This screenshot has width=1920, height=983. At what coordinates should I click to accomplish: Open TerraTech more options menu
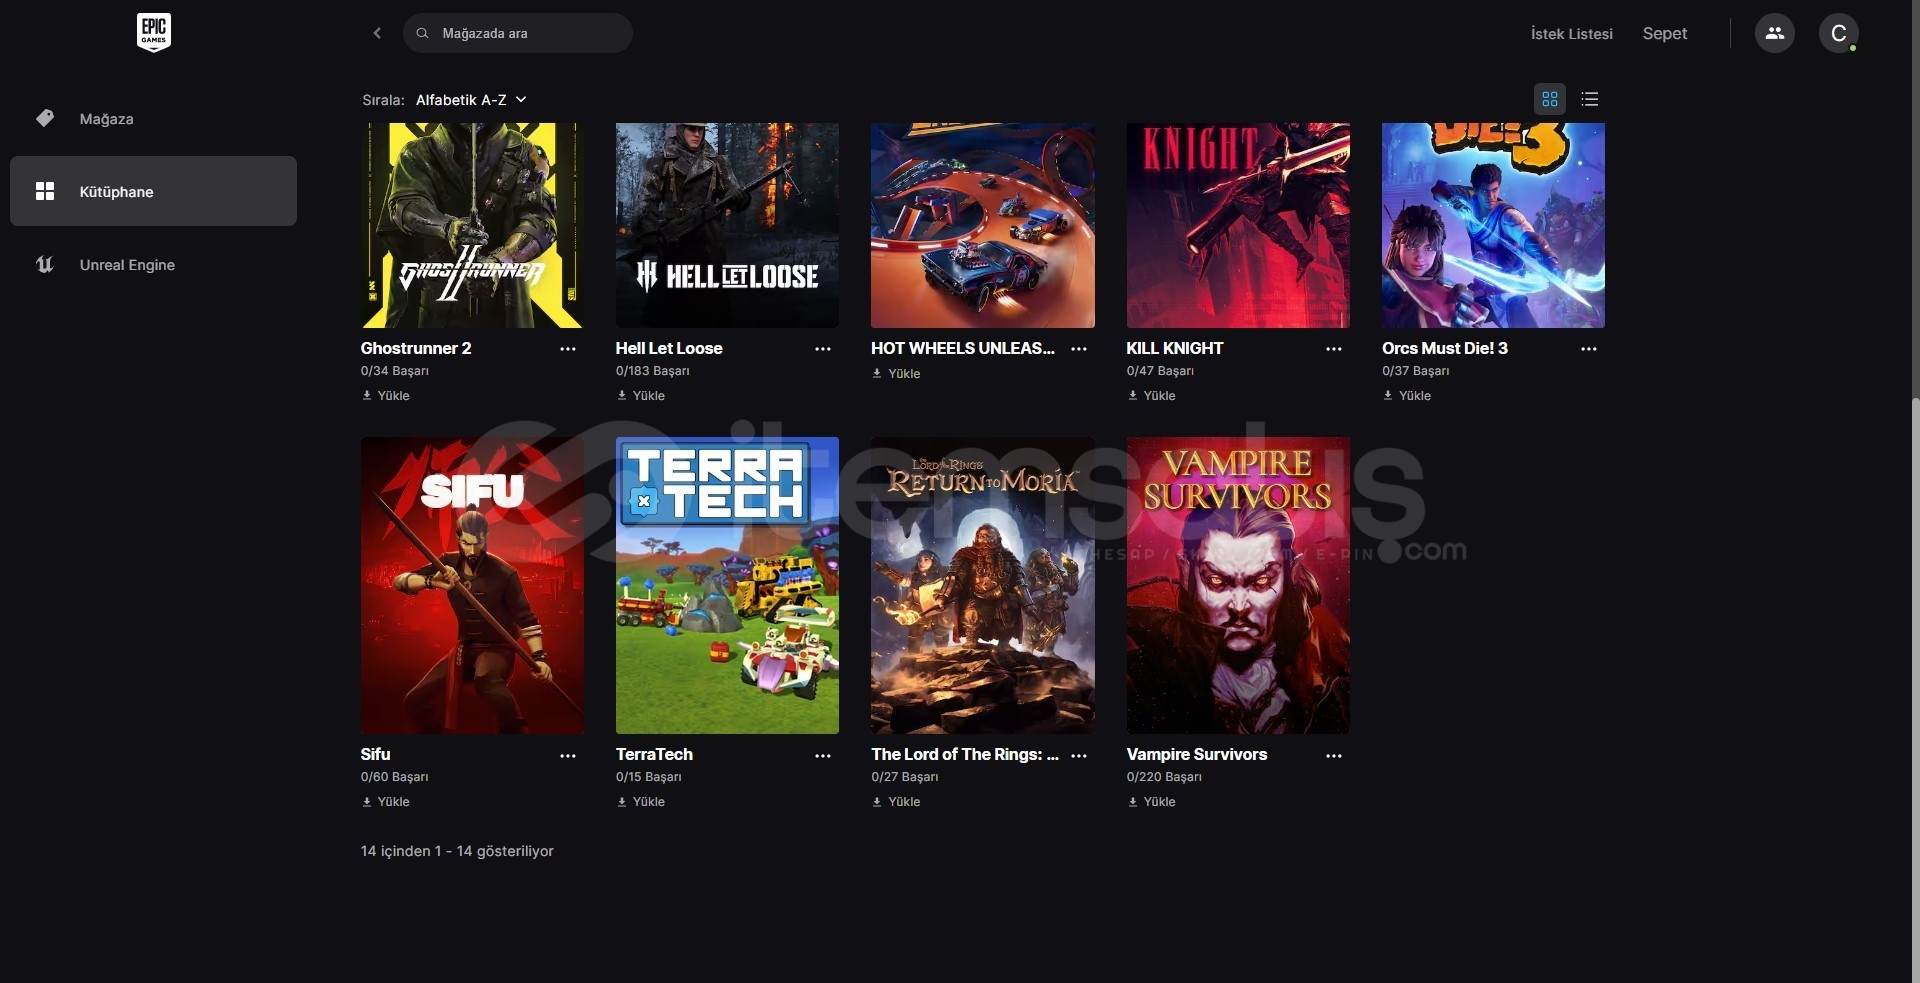823,756
